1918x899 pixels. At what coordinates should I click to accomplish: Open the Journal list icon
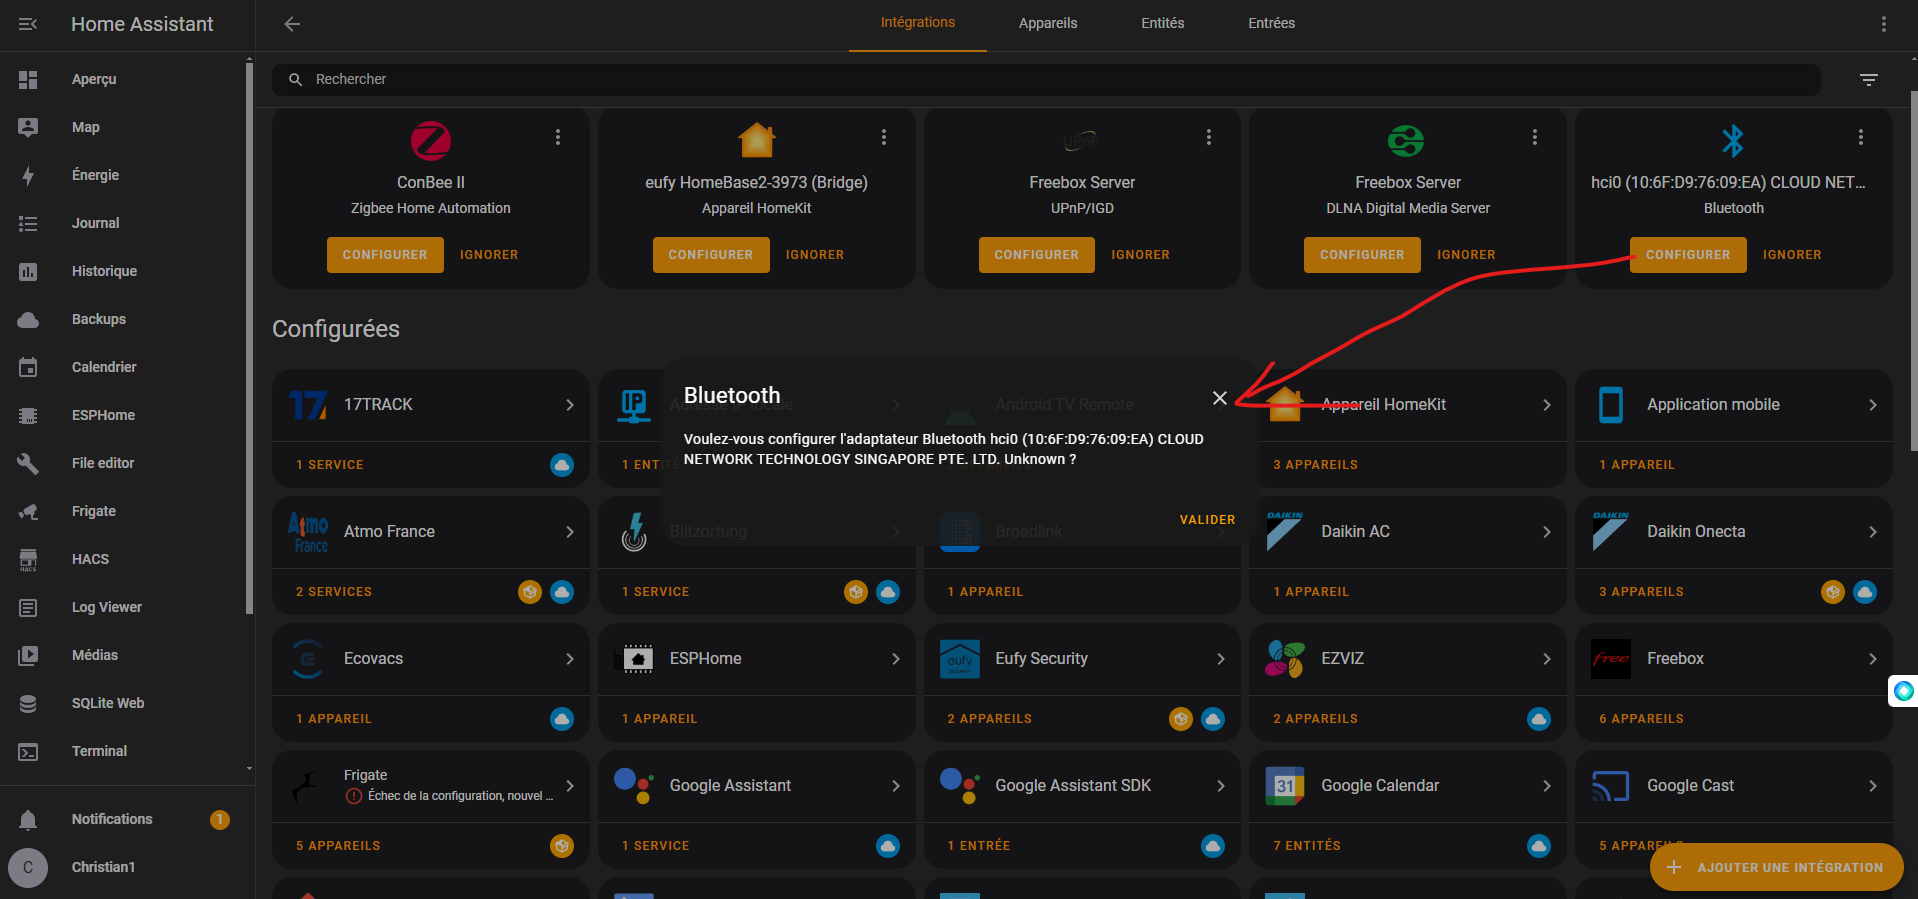pyautogui.click(x=28, y=223)
